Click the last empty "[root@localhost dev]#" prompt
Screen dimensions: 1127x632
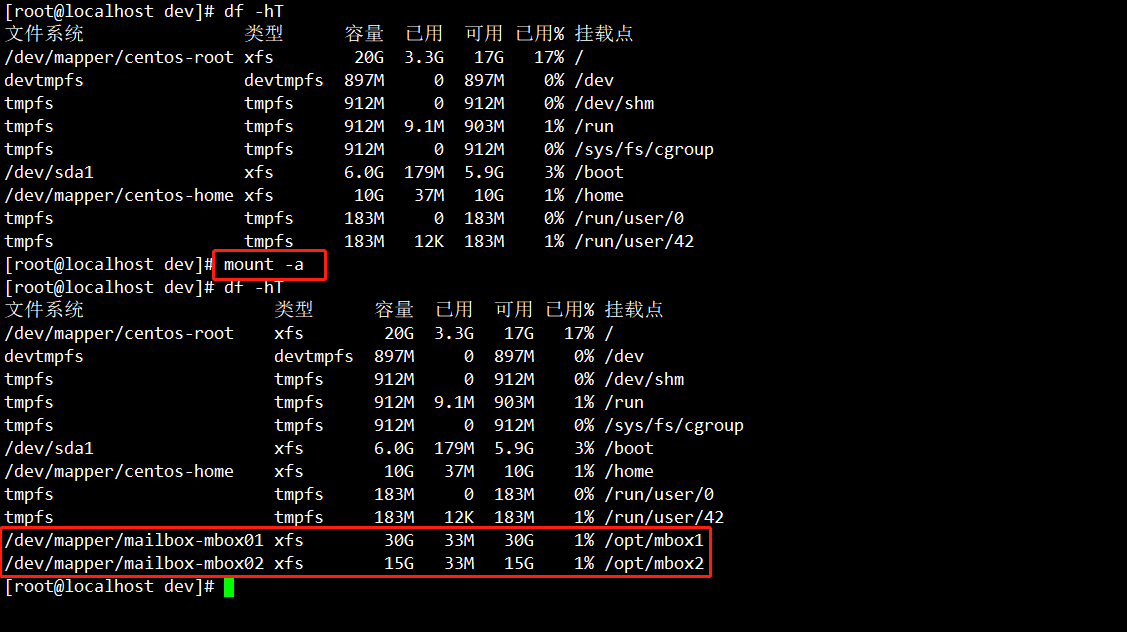click(109, 587)
